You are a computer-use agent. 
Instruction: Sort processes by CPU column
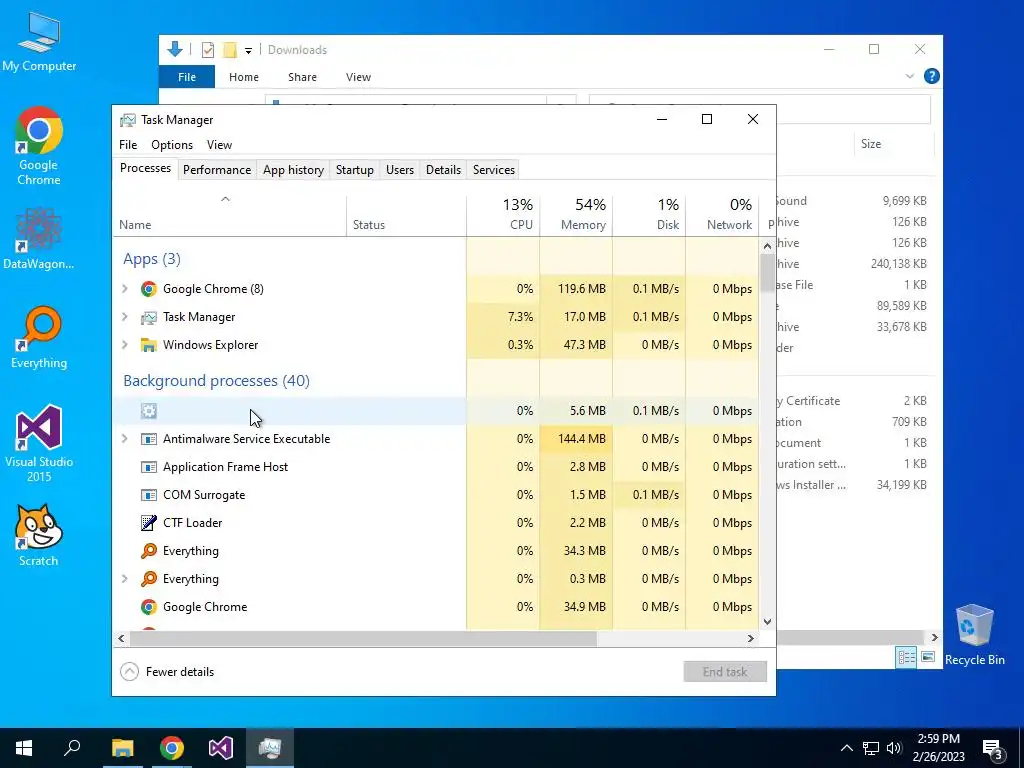[504, 215]
